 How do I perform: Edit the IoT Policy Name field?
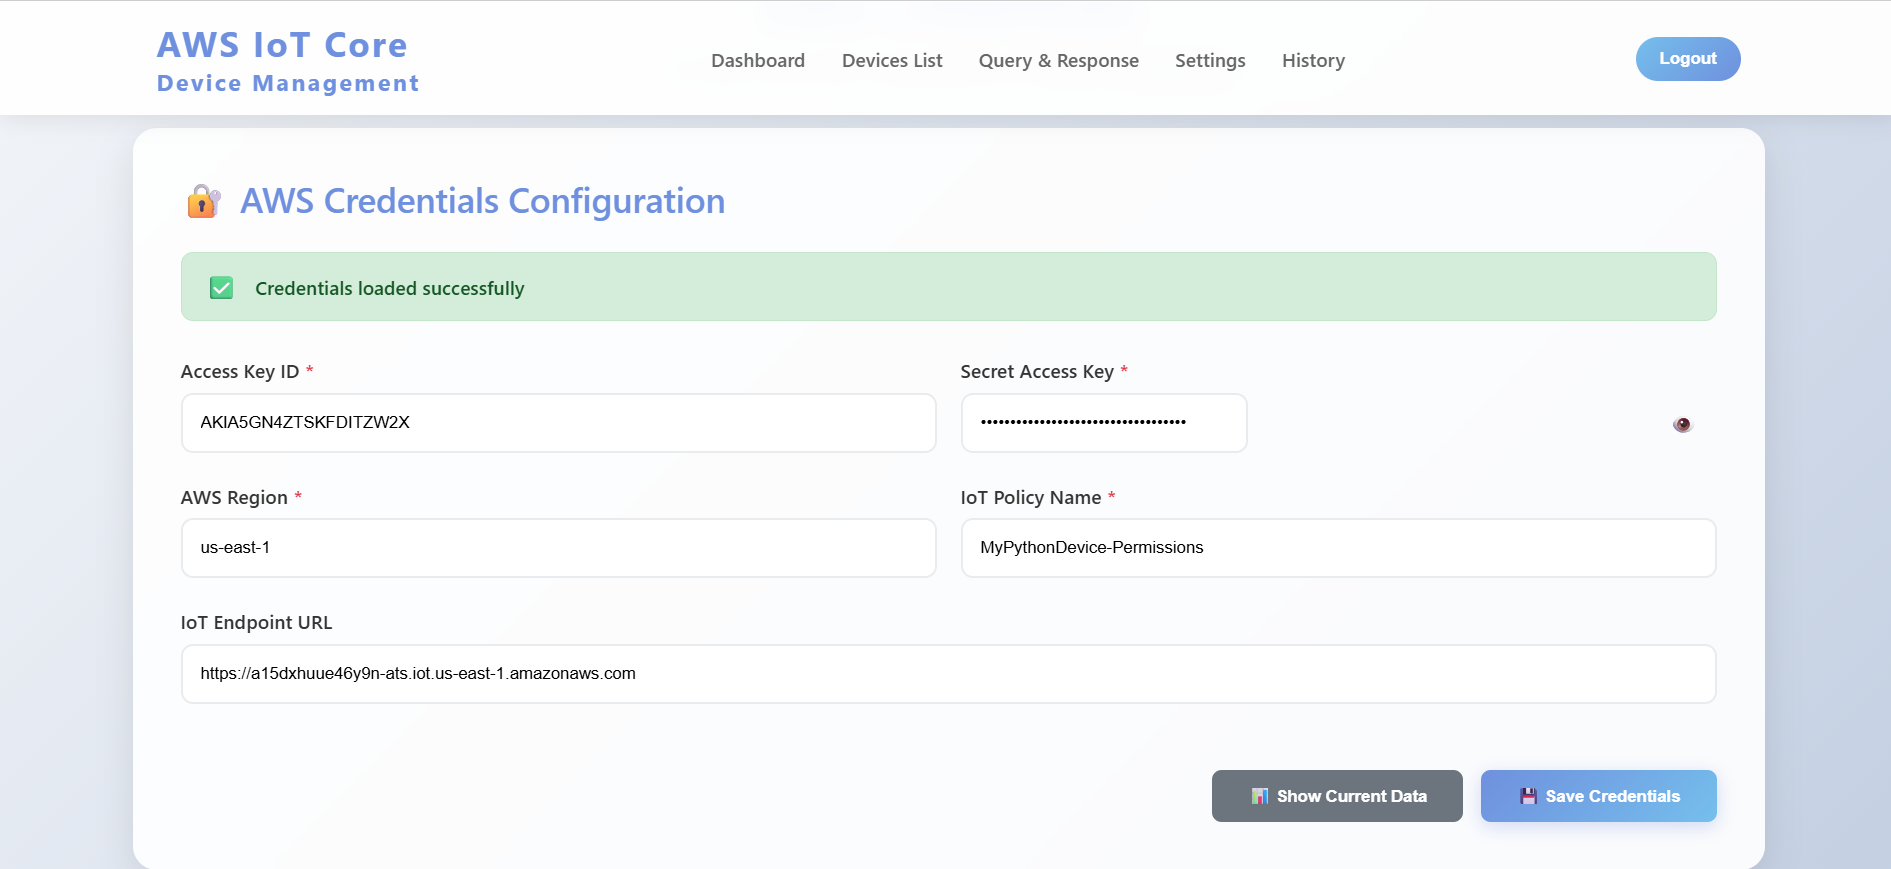pos(1337,548)
